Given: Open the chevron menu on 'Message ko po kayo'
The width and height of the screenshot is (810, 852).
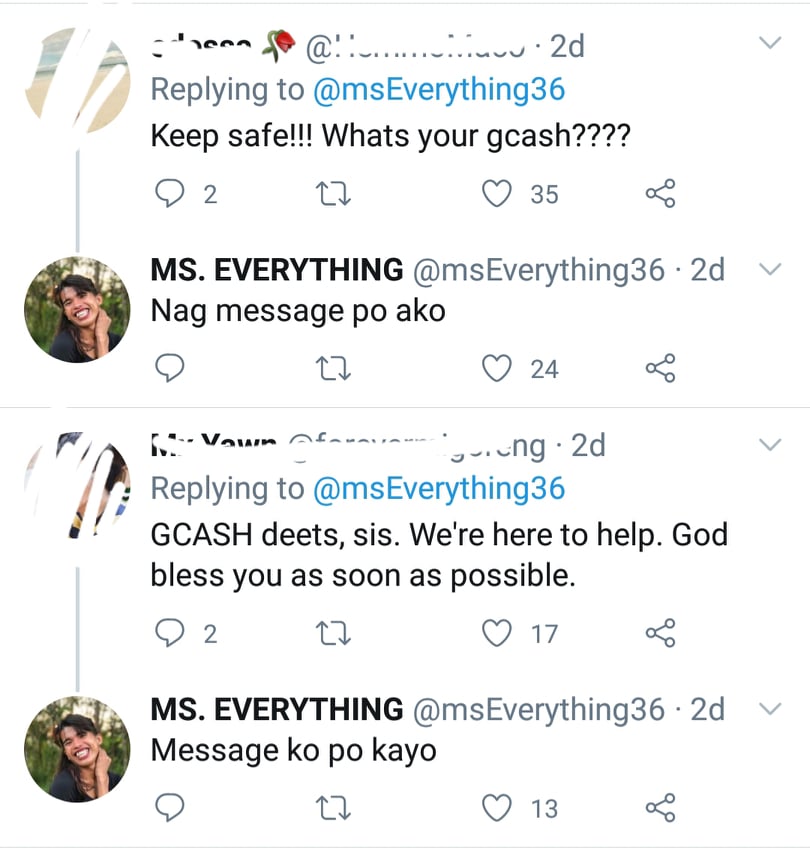Looking at the screenshot, I should pos(769,708).
